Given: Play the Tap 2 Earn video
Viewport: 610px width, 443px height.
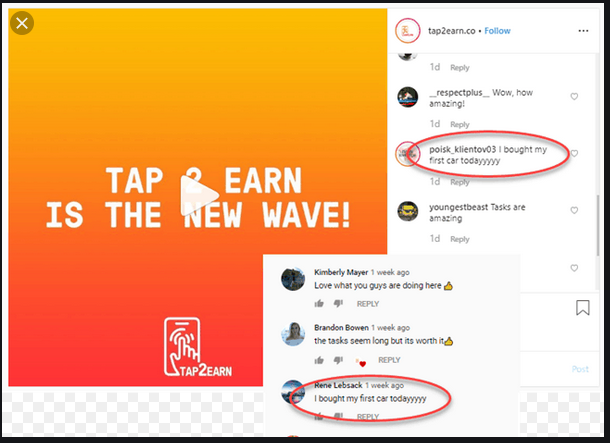Looking at the screenshot, I should pos(199,196).
